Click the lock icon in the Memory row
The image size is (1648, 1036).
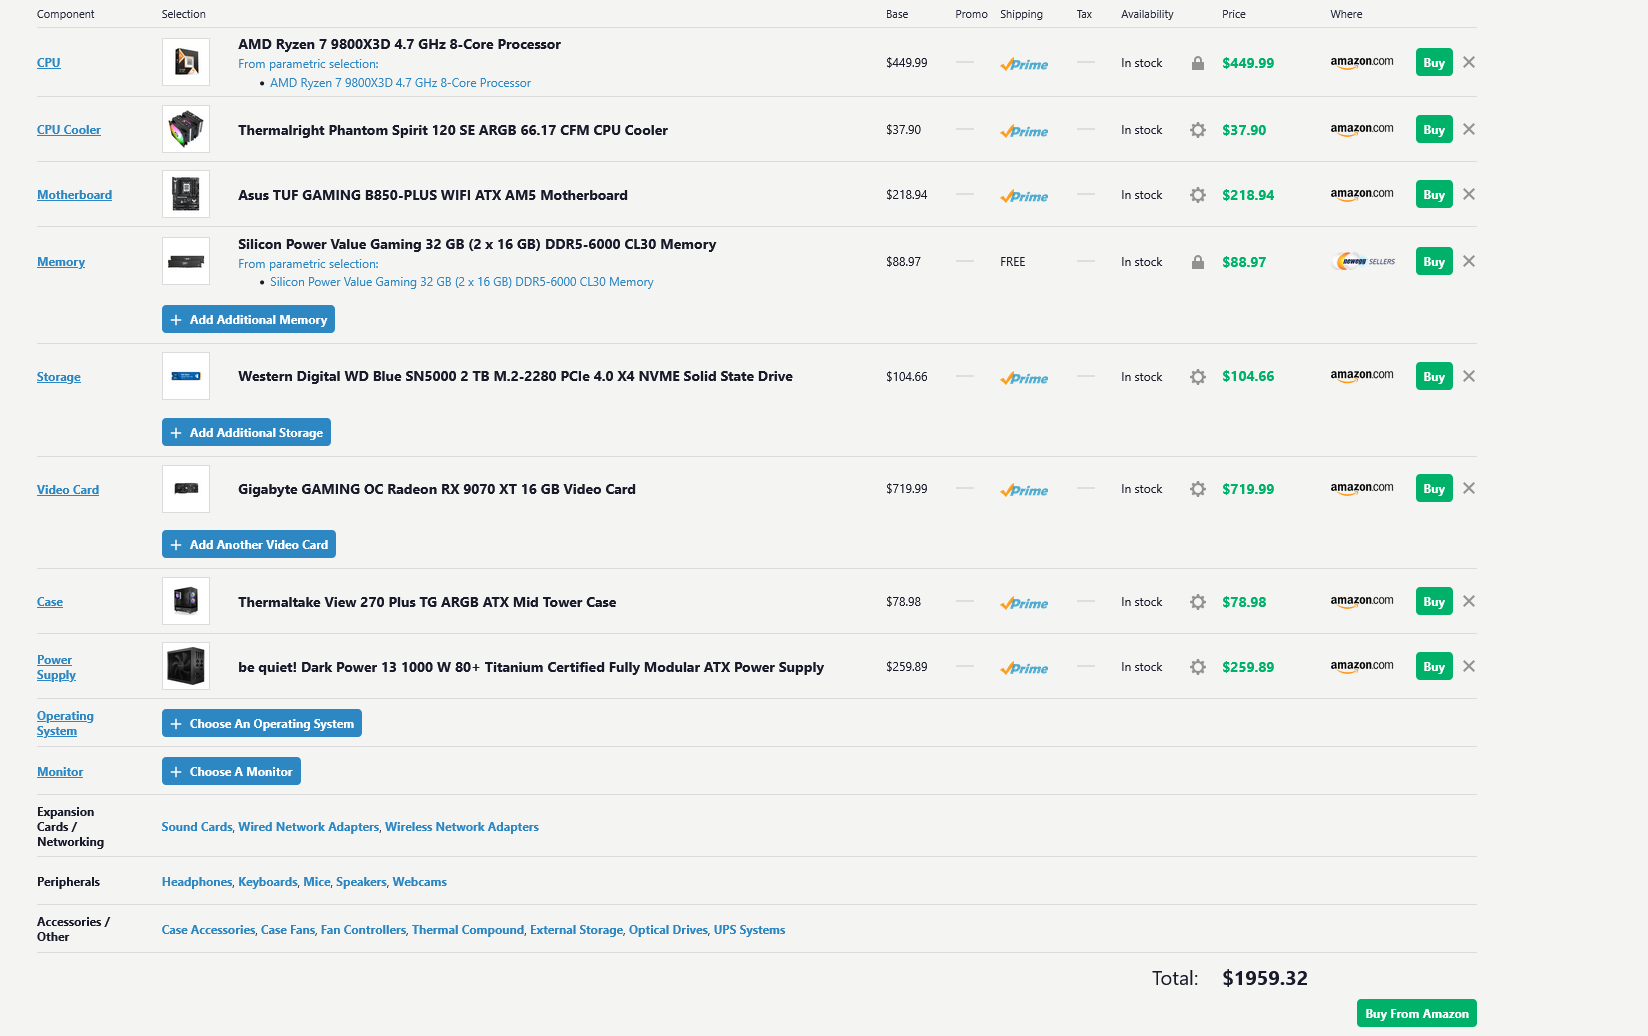click(x=1197, y=262)
